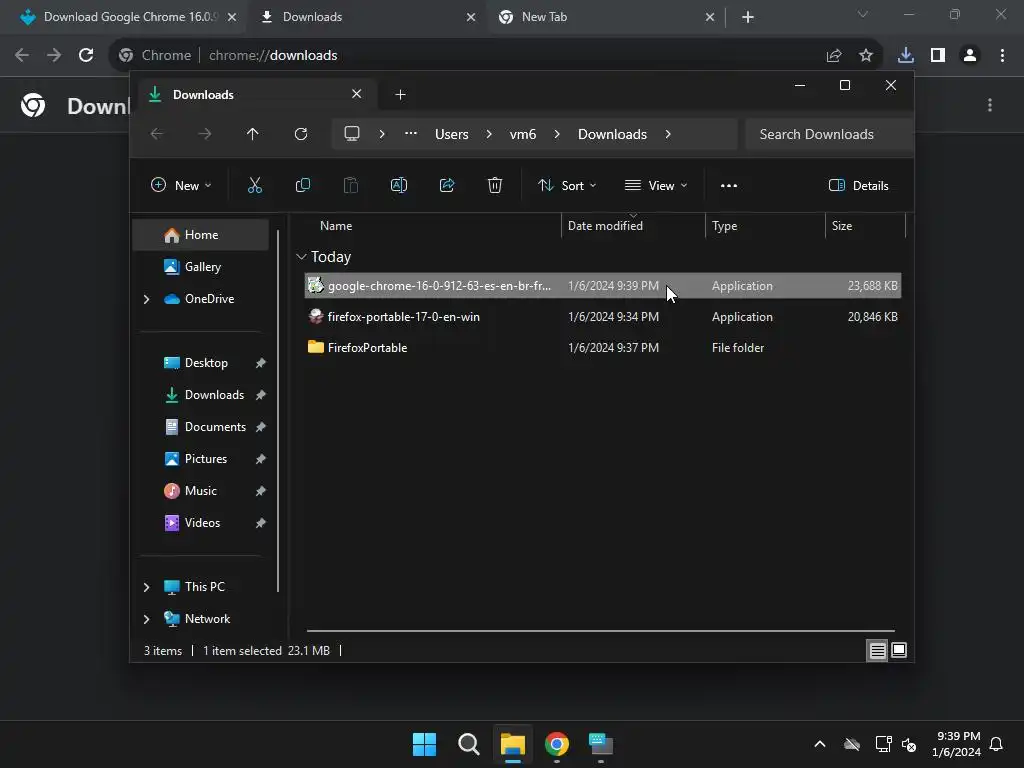Open Windows Start menu
This screenshot has width=1024, height=768.
pyautogui.click(x=424, y=744)
